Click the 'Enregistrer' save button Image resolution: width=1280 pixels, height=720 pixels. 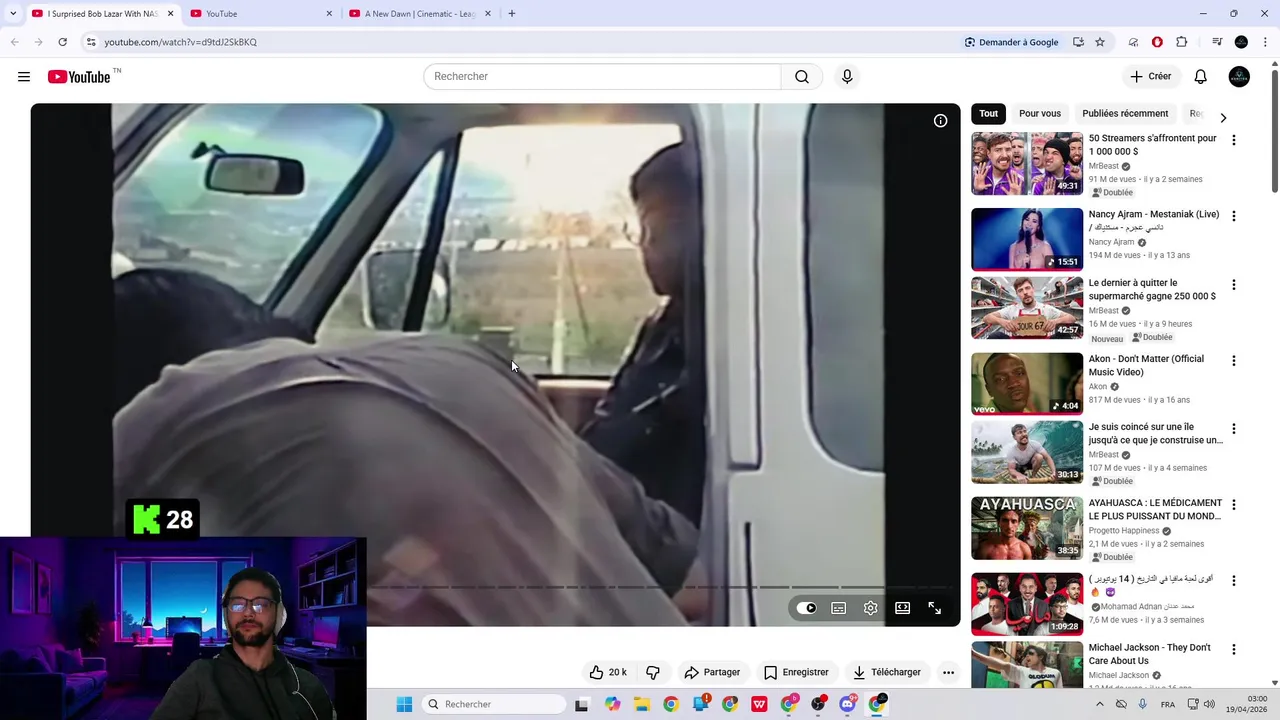point(796,672)
